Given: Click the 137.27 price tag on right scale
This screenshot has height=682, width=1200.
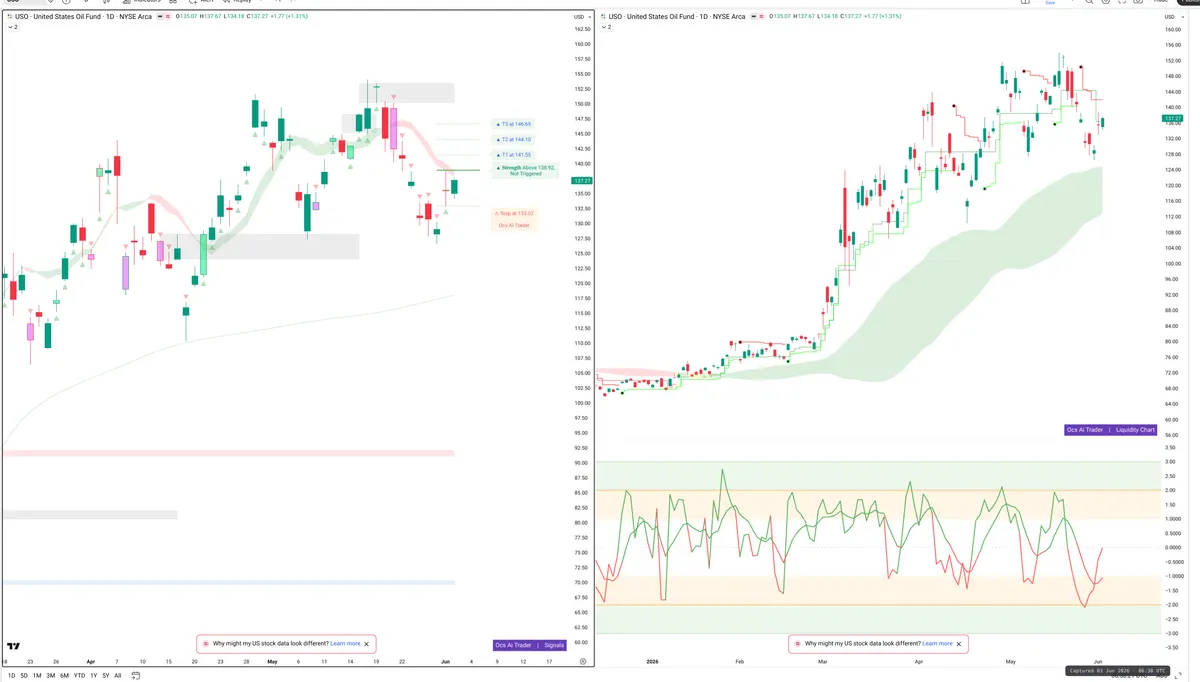Looking at the screenshot, I should pos(1173,118).
